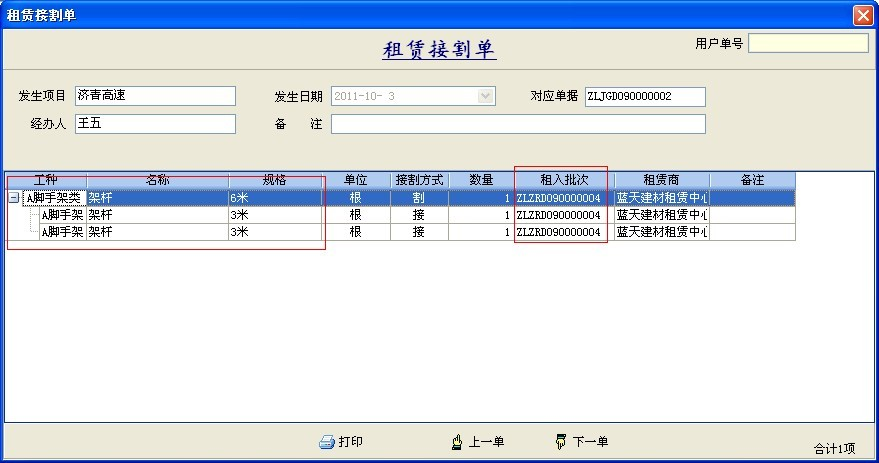
Task: Close the 租赁接割单 window
Action: 863,15
